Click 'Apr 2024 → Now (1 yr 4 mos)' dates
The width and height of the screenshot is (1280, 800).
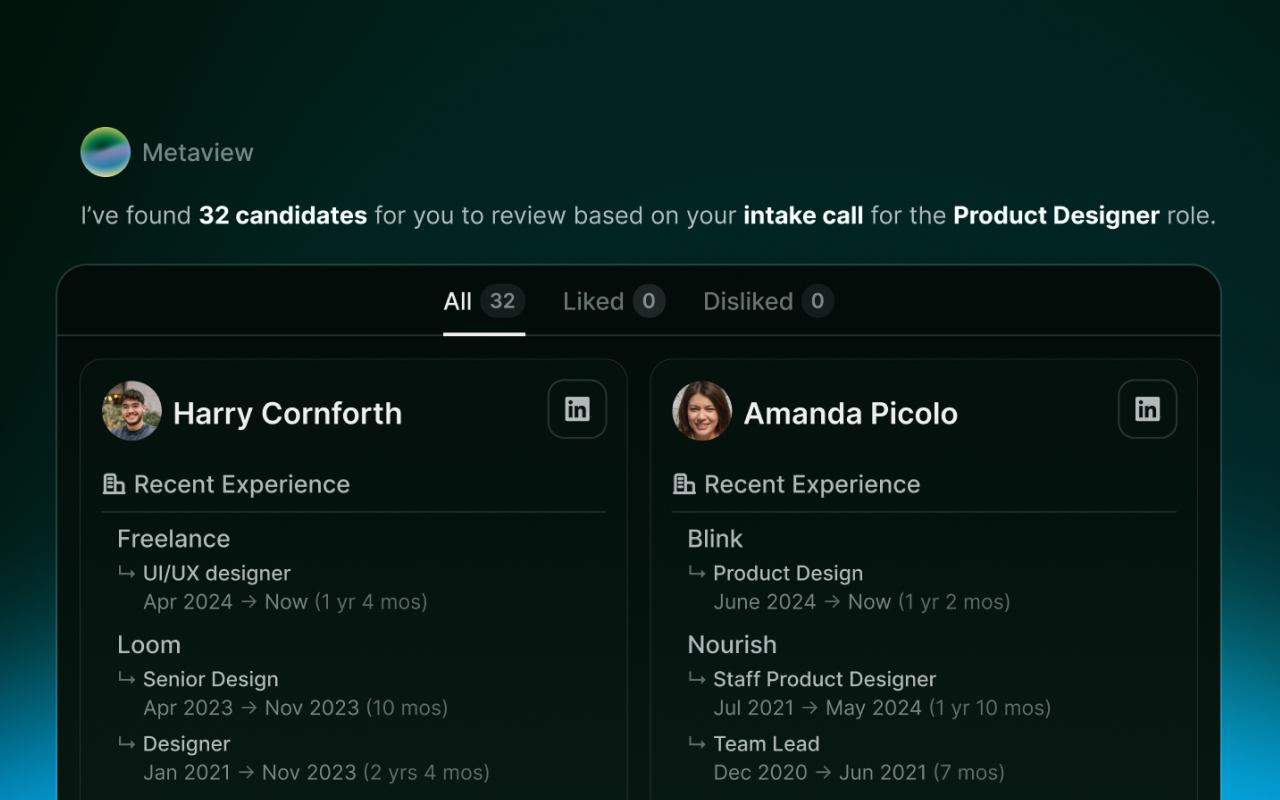click(x=285, y=602)
